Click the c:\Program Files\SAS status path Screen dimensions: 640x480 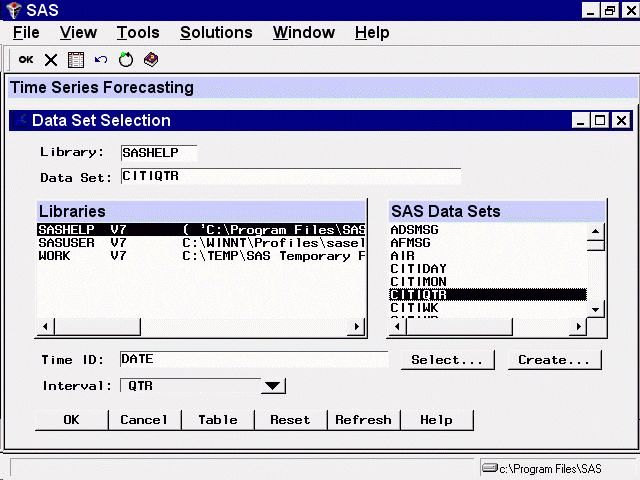tap(550, 469)
